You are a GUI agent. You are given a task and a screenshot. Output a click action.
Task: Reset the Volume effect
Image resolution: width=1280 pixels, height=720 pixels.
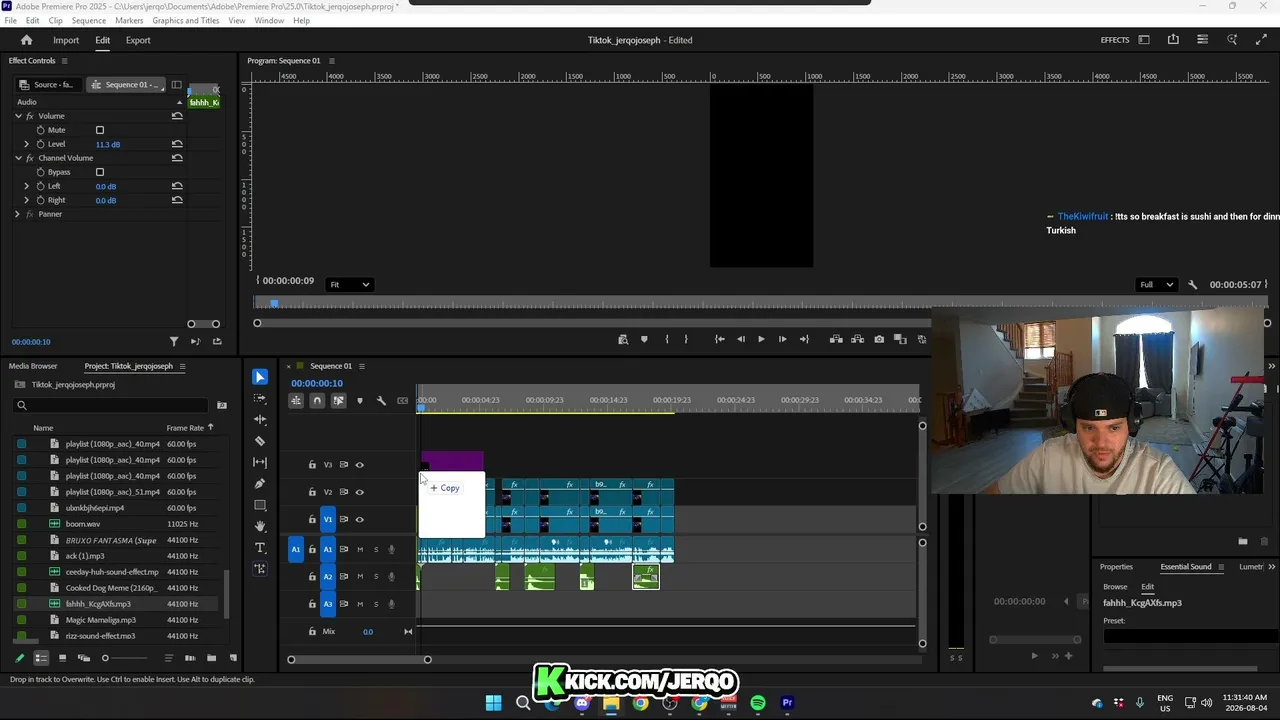click(x=177, y=116)
